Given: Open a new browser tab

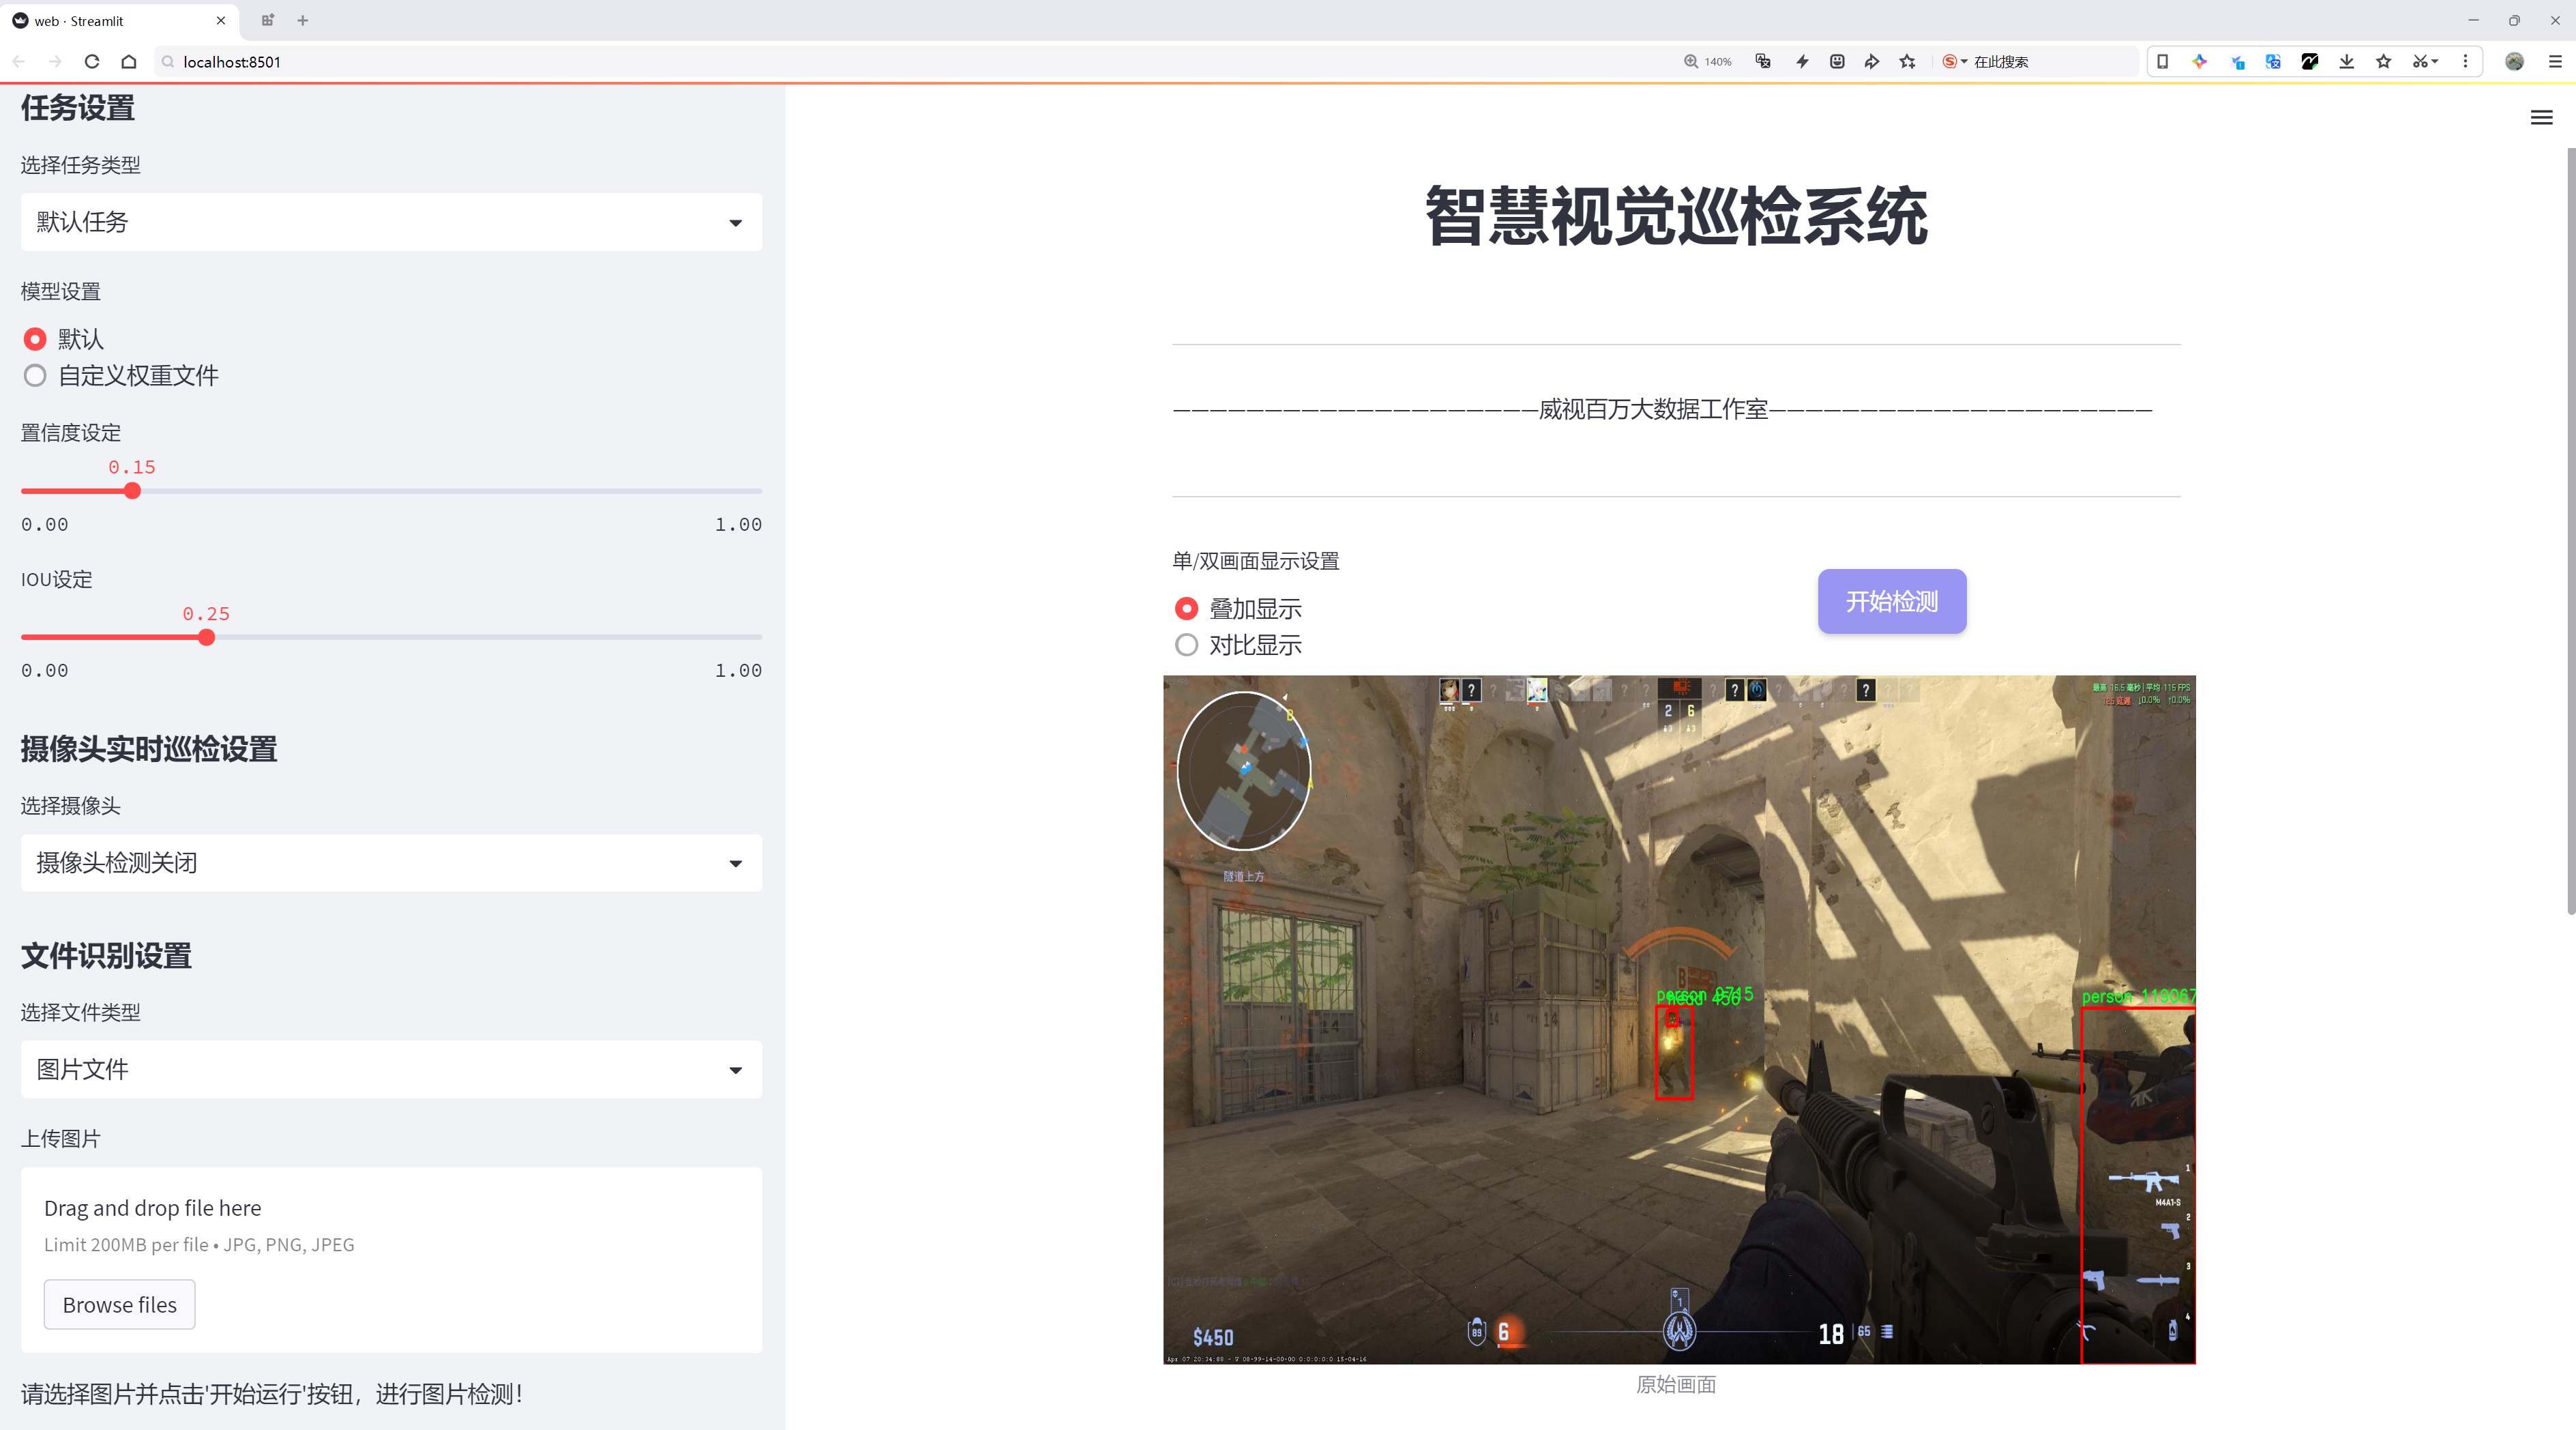Looking at the screenshot, I should click(302, 20).
